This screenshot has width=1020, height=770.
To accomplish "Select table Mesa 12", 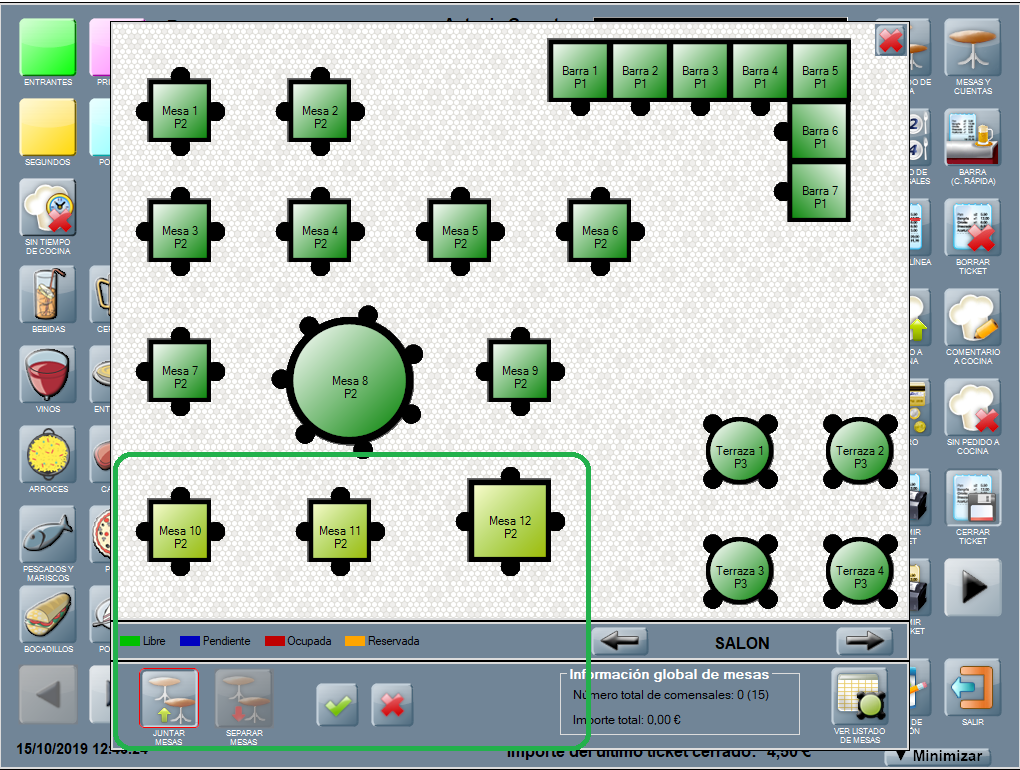I will (510, 520).
